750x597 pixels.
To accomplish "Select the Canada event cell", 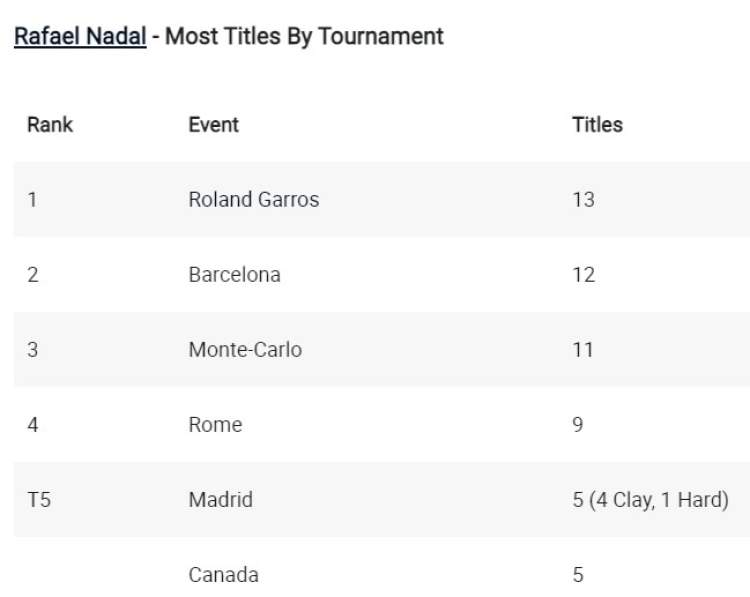I will point(223,575).
